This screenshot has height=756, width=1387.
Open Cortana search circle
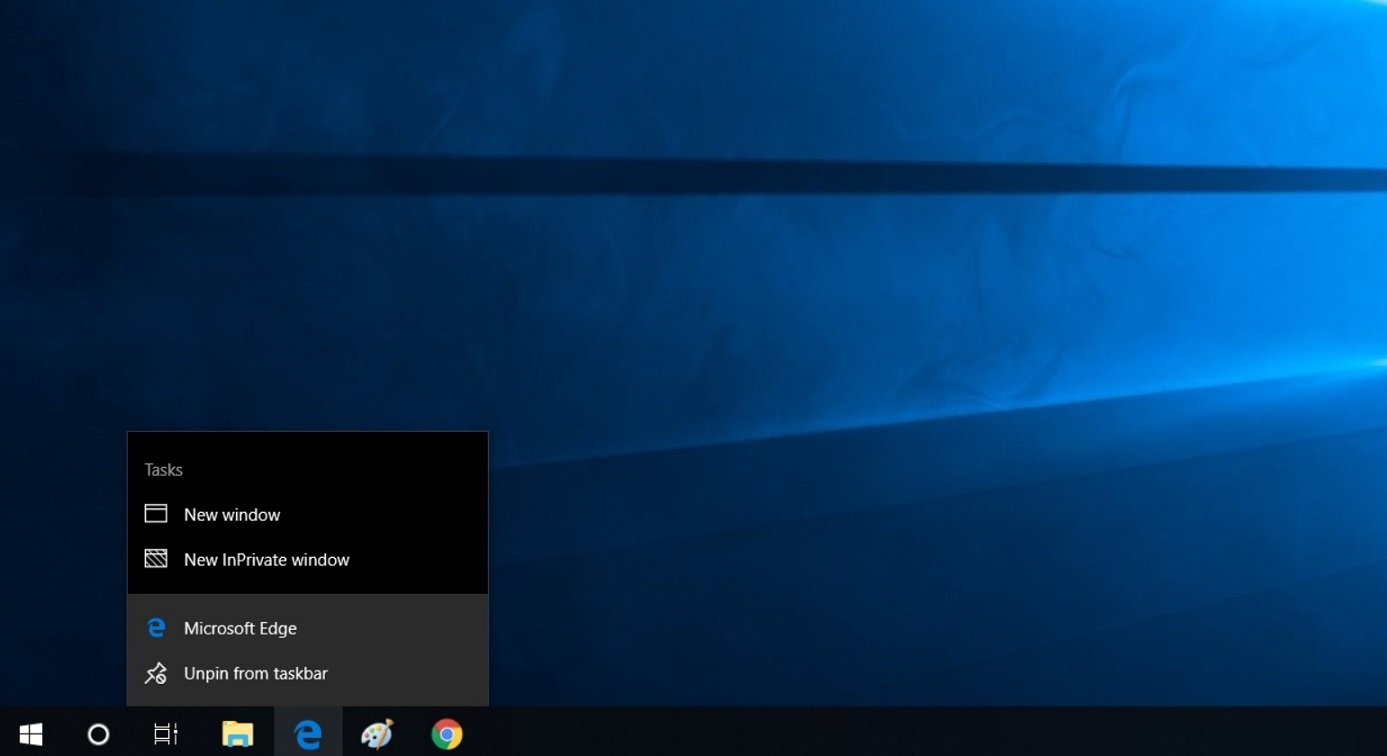coord(98,734)
